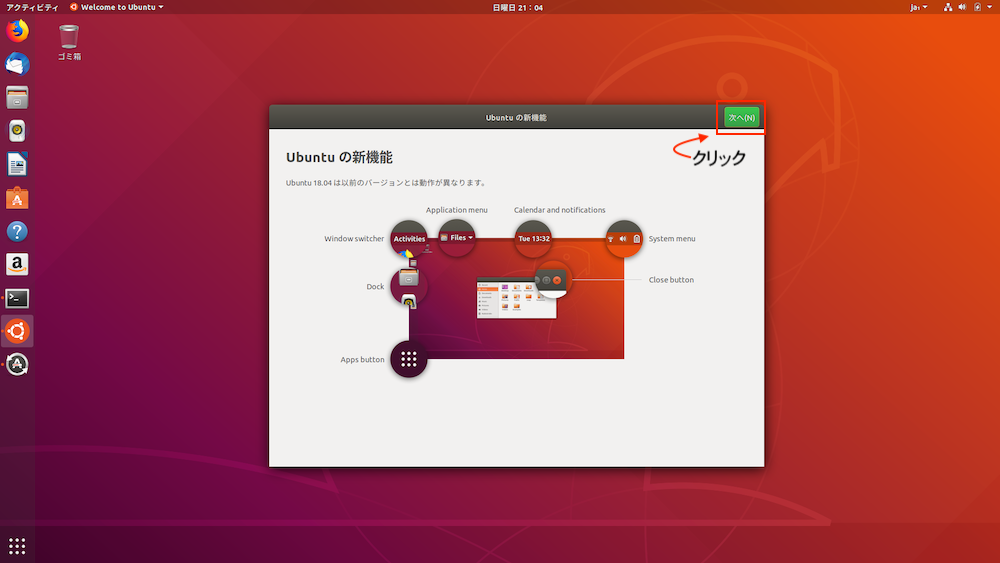Click the battery icon in top bar
The image size is (1000, 563).
[977, 7]
